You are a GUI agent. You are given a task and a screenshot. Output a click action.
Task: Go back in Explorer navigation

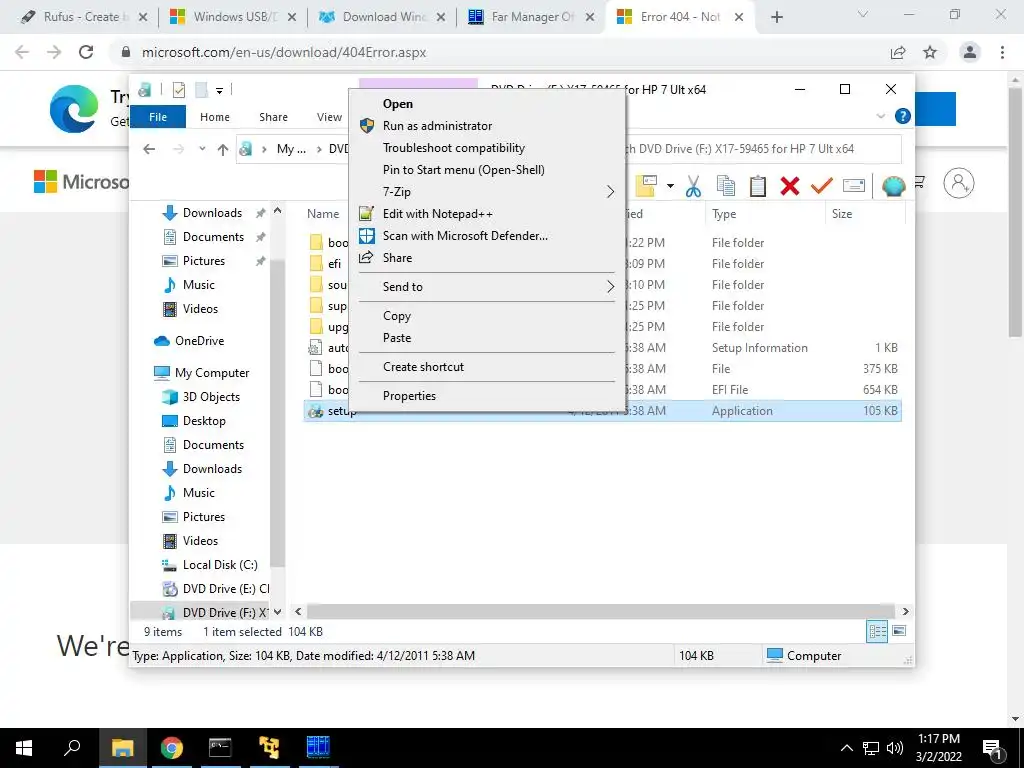149,150
